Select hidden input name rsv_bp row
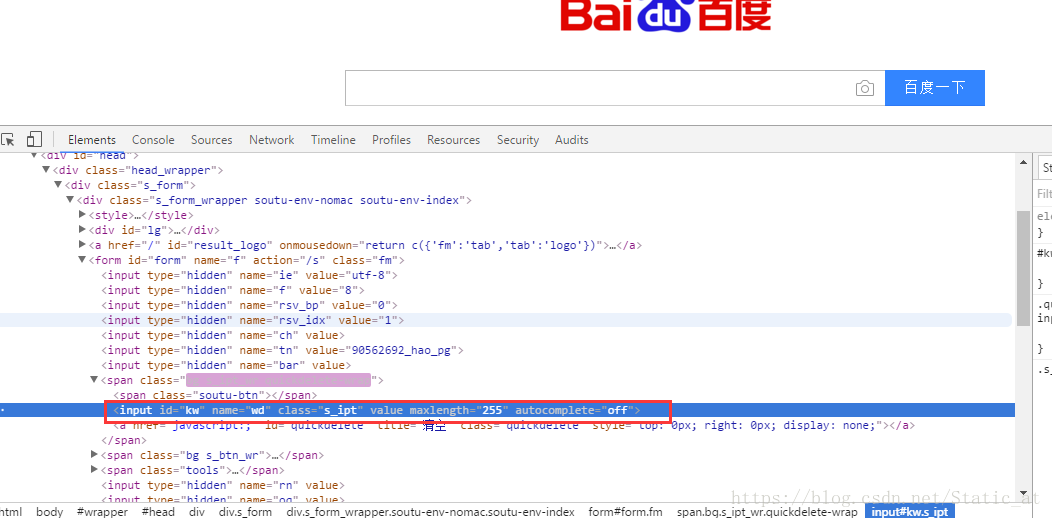Image resolution: width=1052 pixels, height=518 pixels. [250, 305]
